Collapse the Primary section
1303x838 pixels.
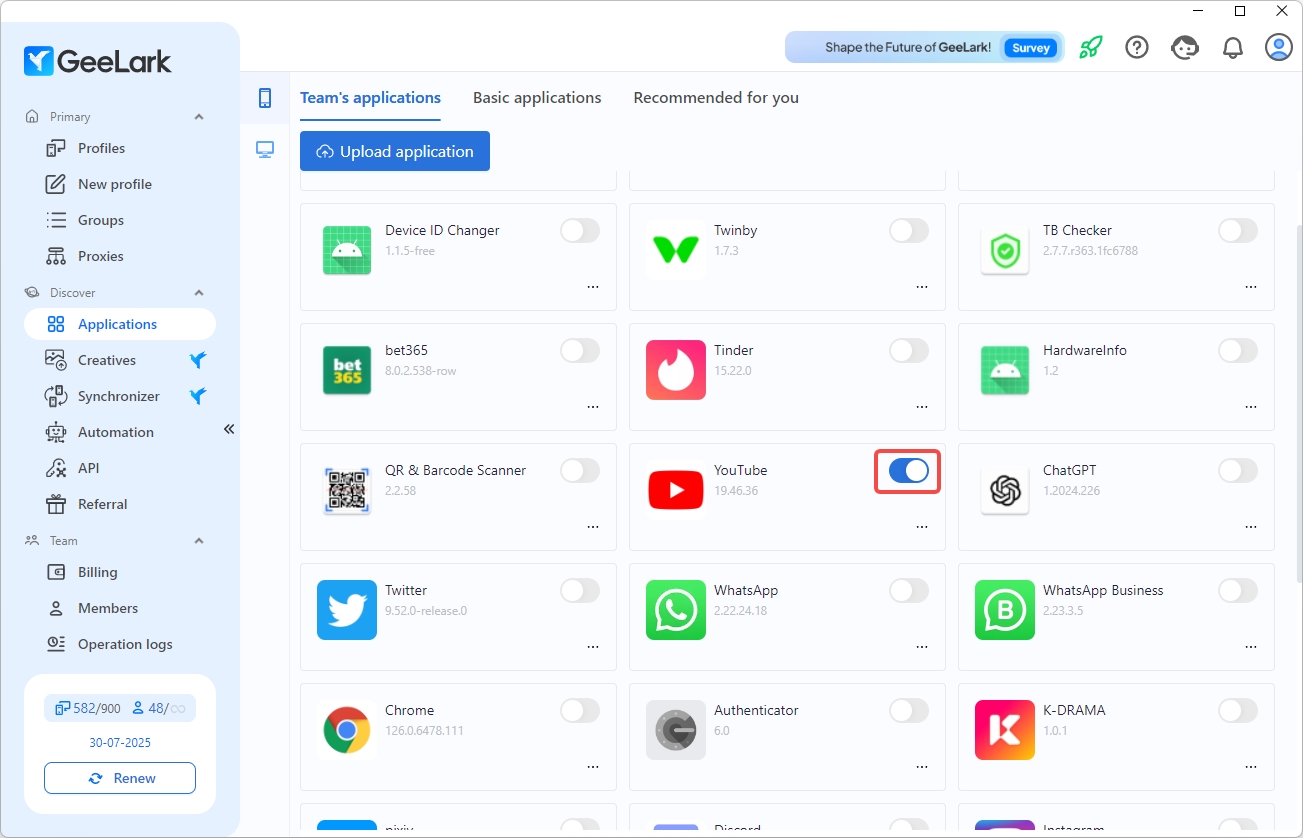tap(198, 117)
